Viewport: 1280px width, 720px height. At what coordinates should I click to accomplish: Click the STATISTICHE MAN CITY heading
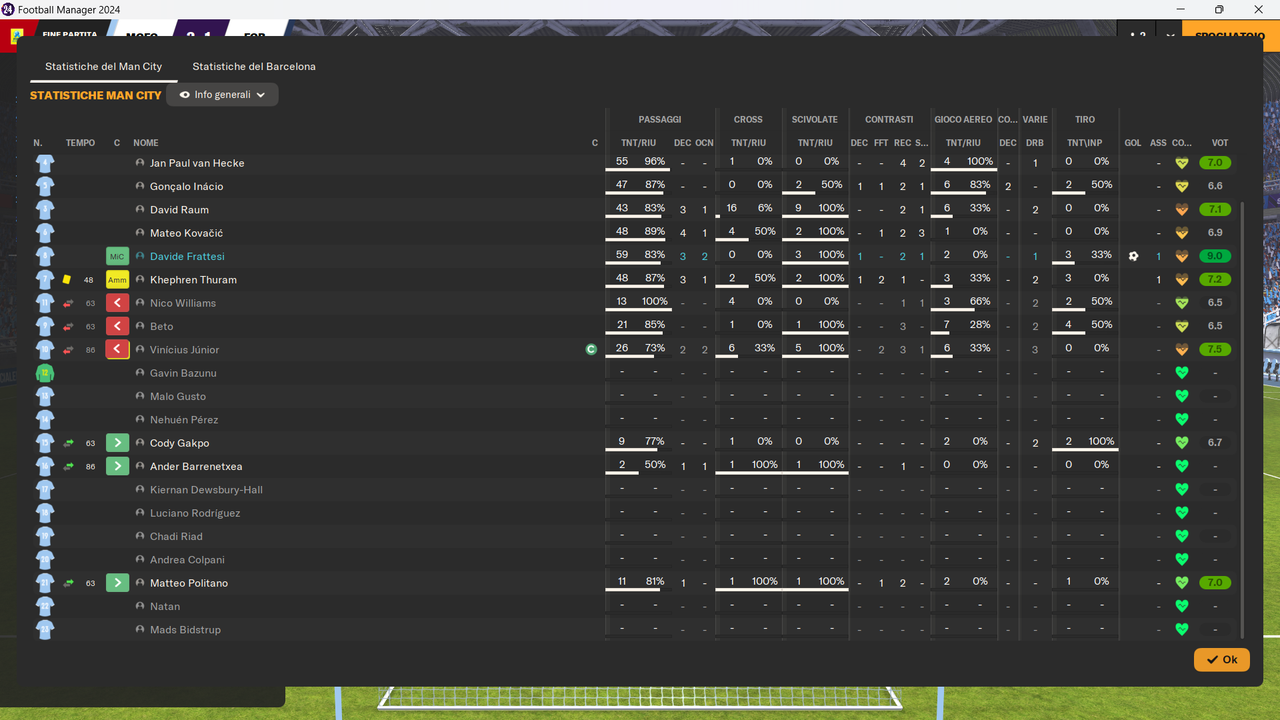pos(96,96)
